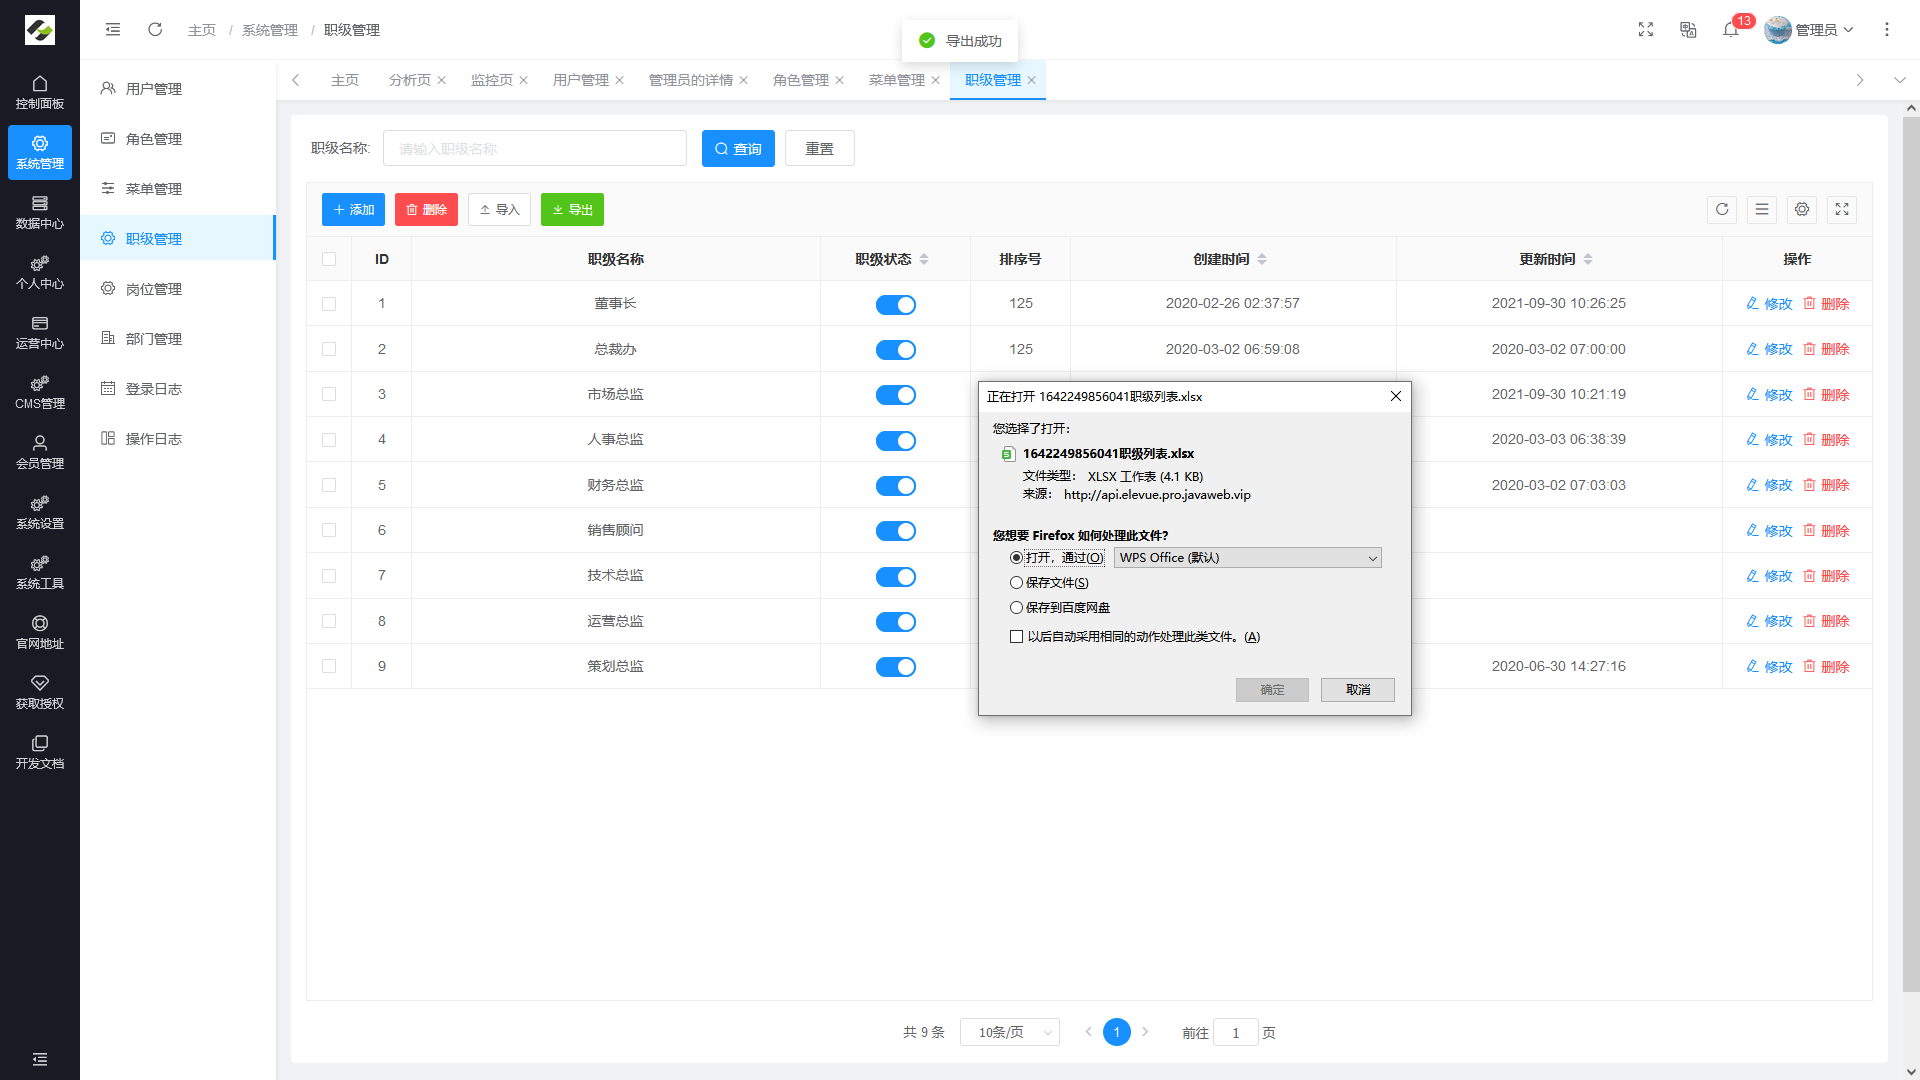
Task: Open the WPS Office application dropdown
Action: [1247, 558]
